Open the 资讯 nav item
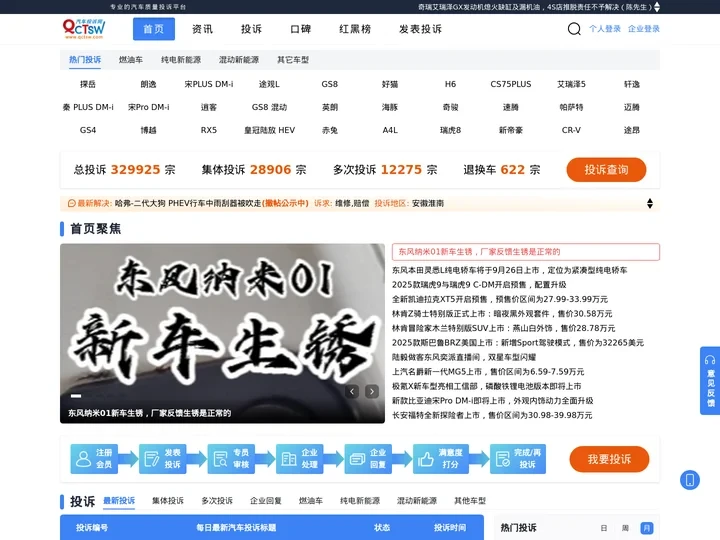This screenshot has height=540, width=720. 202,29
